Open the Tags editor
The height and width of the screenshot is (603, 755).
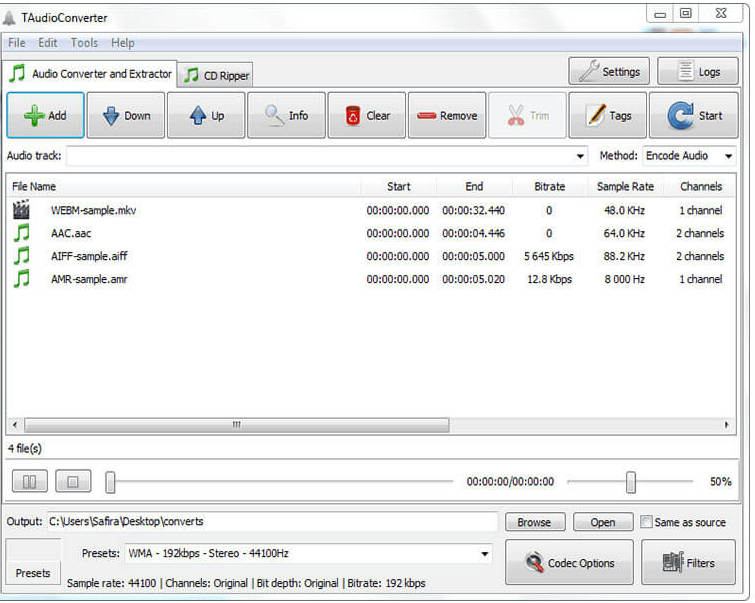click(x=608, y=116)
